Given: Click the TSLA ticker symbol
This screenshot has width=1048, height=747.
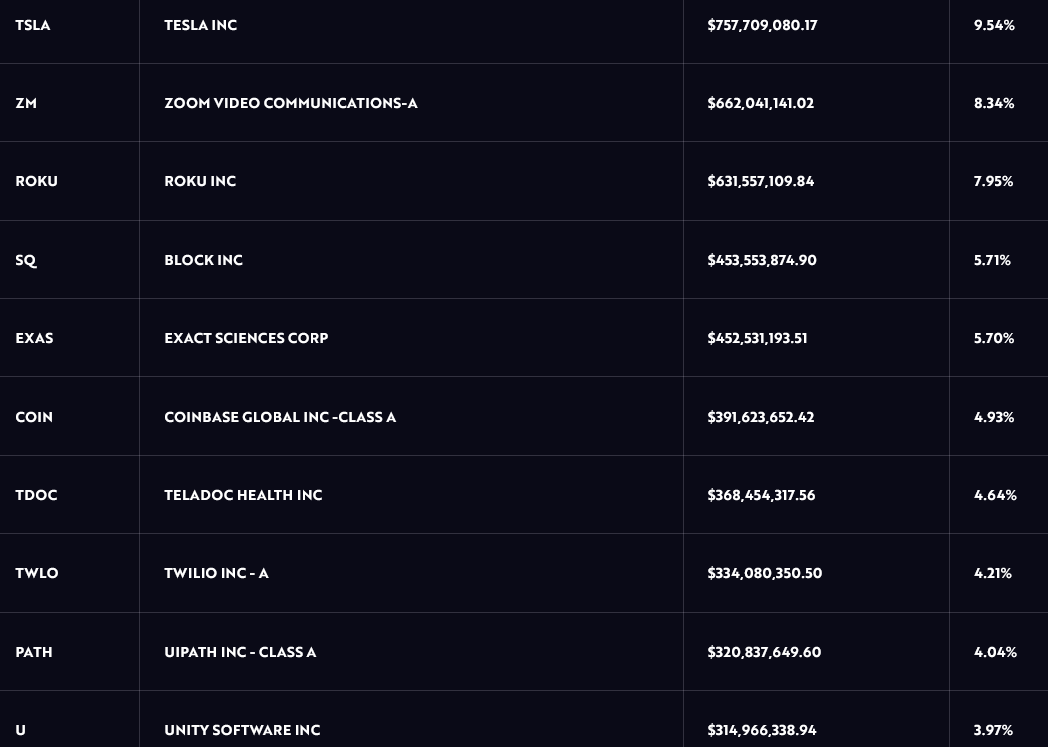Looking at the screenshot, I should pyautogui.click(x=33, y=25).
